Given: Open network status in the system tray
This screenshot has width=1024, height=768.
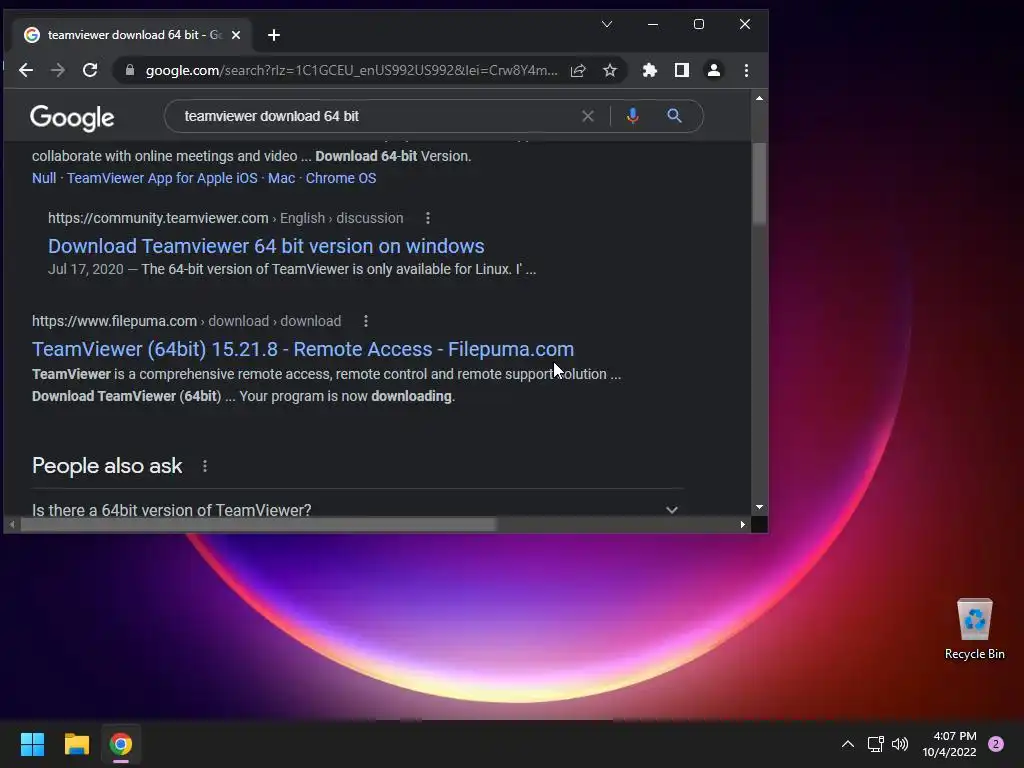Looking at the screenshot, I should [875, 744].
